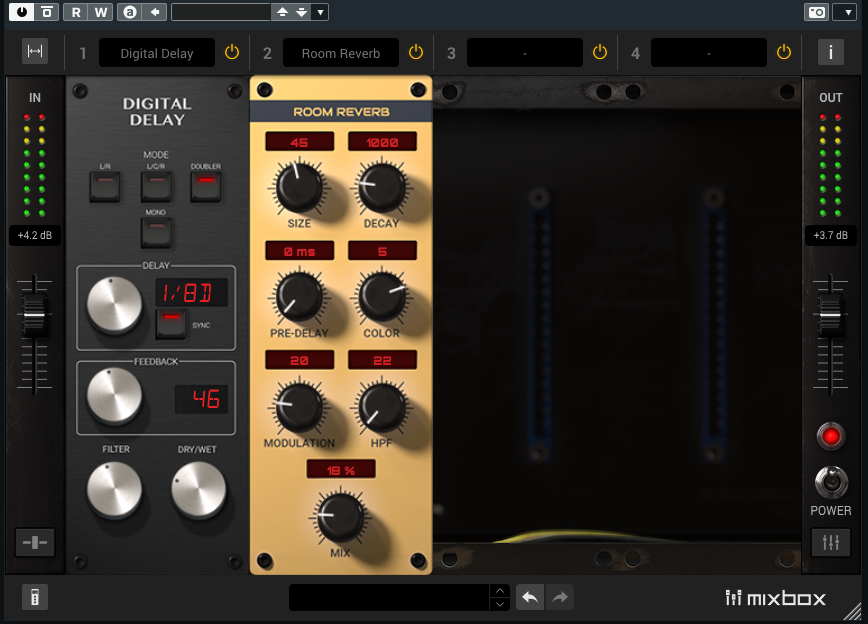Click the input gain link icon
Viewport: 868px width, 624px height.
click(35, 542)
